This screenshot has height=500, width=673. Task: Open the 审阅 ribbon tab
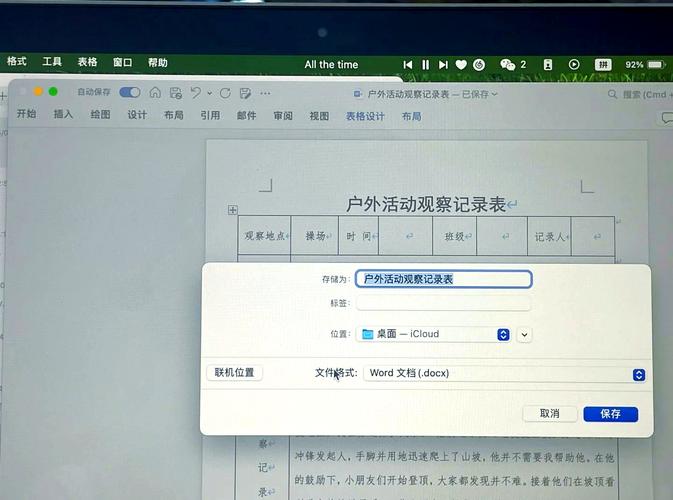(283, 116)
